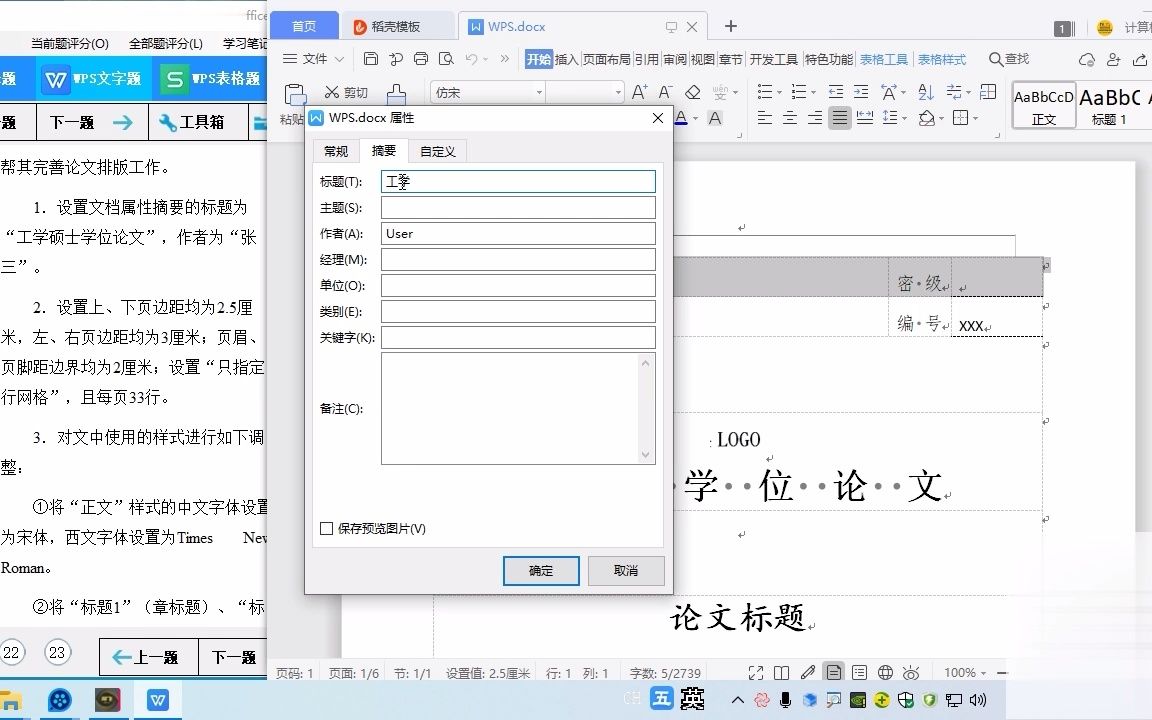This screenshot has height=720, width=1152.
Task: Click the font color A swatch
Action: tap(681, 118)
